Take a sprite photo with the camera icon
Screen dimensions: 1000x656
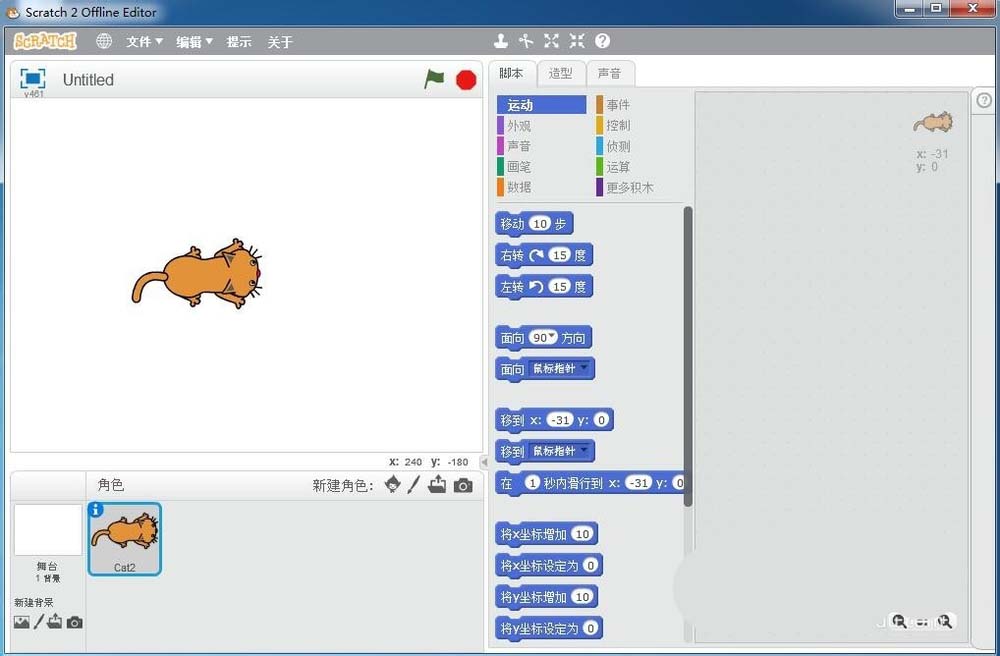pyautogui.click(x=461, y=486)
